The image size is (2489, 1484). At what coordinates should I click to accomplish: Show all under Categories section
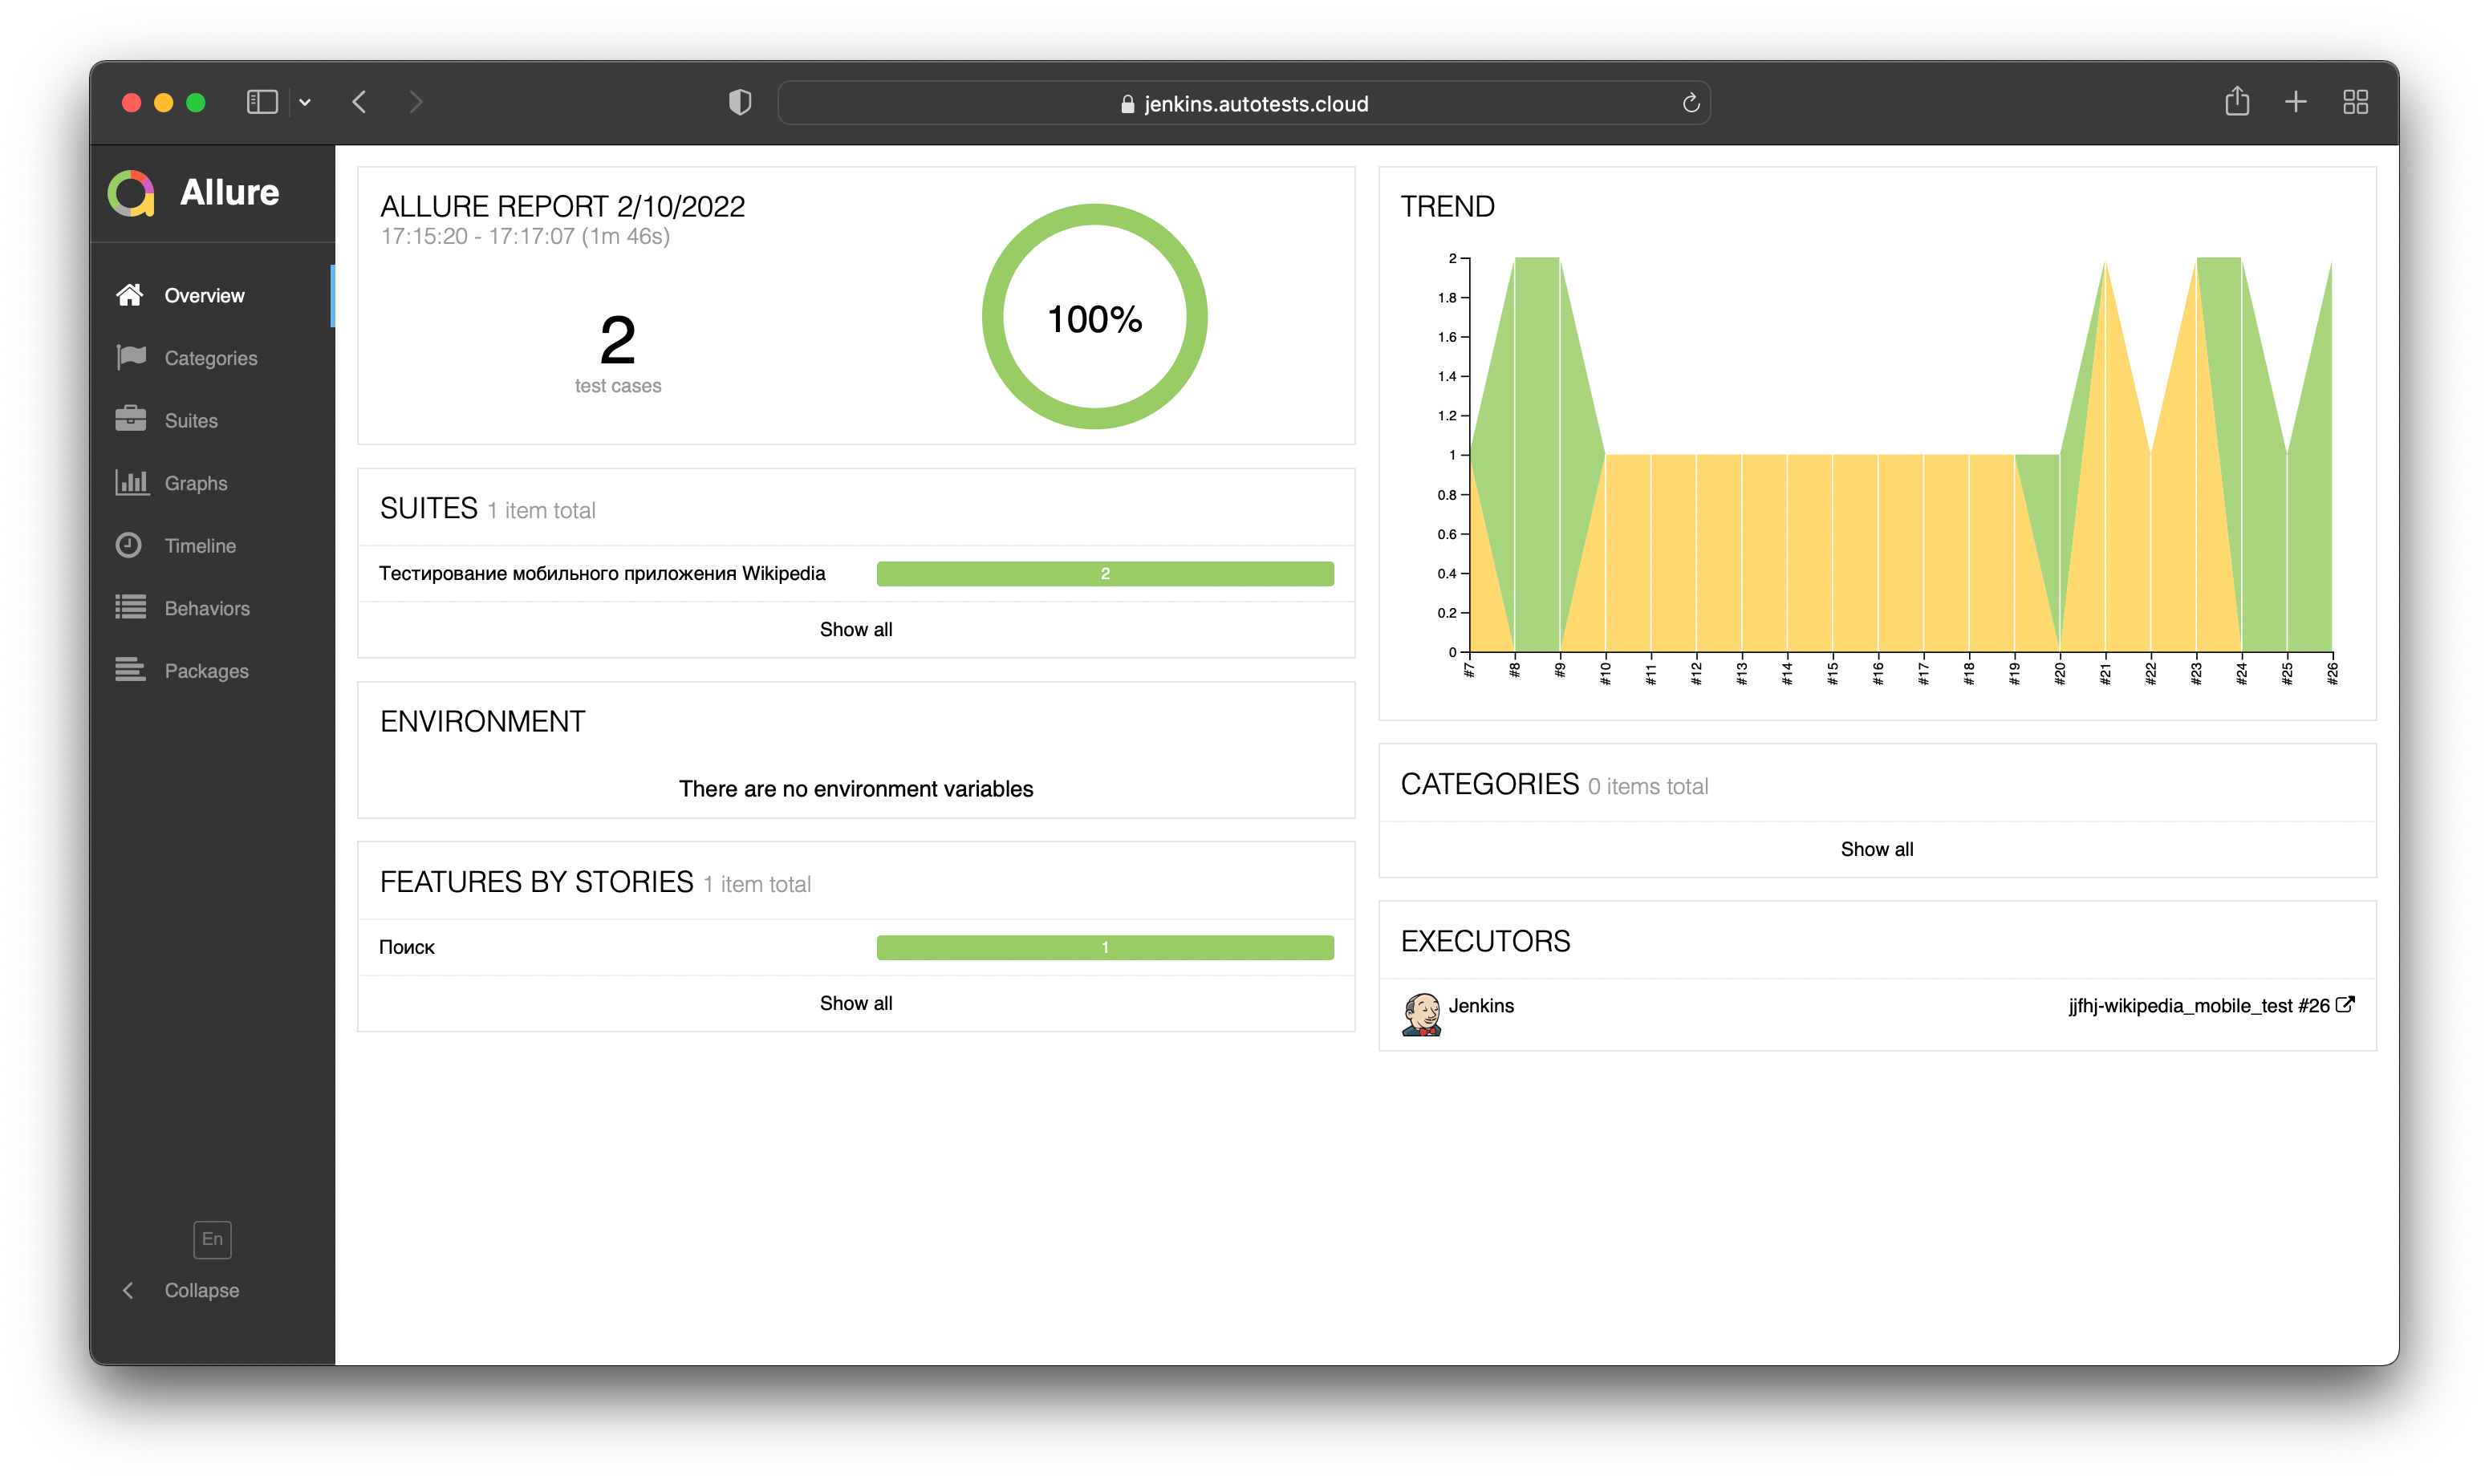[1876, 849]
